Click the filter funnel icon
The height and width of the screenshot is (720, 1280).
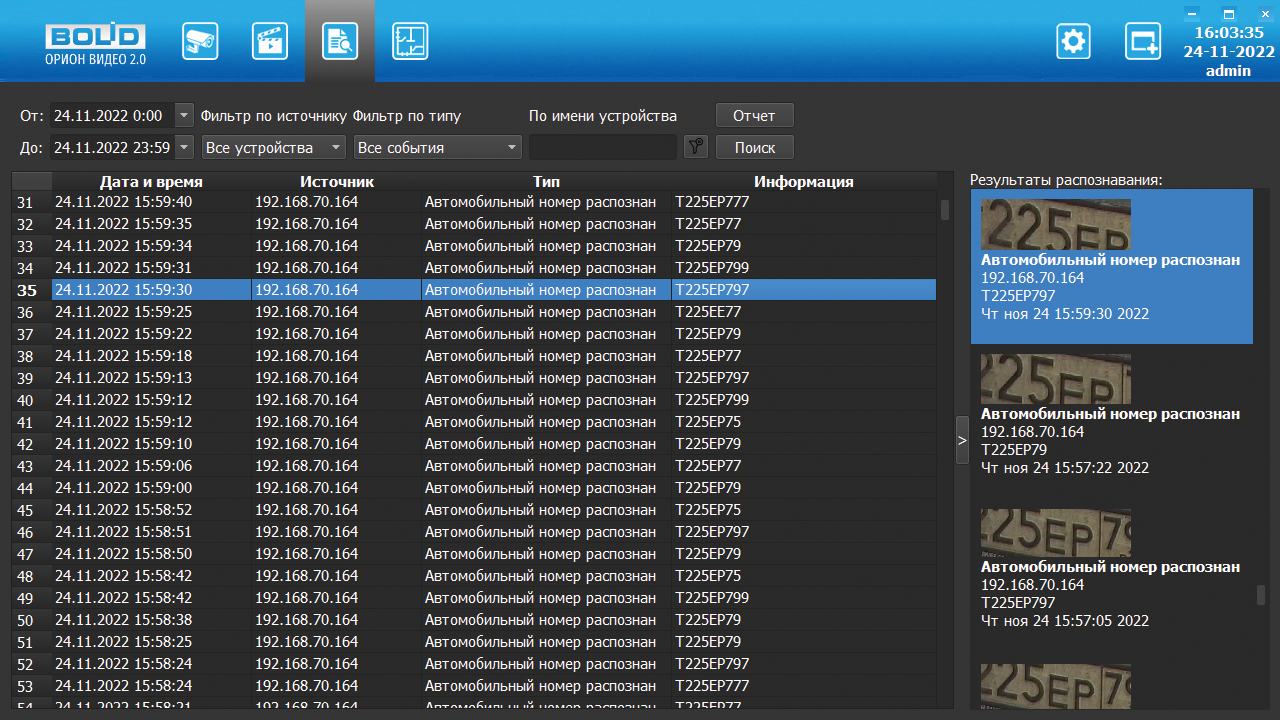[x=696, y=147]
